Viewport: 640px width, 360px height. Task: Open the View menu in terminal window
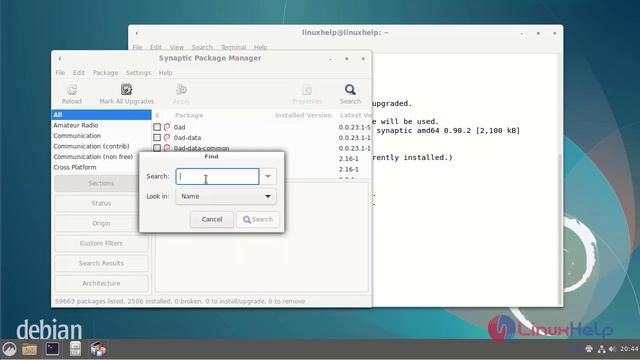177,47
